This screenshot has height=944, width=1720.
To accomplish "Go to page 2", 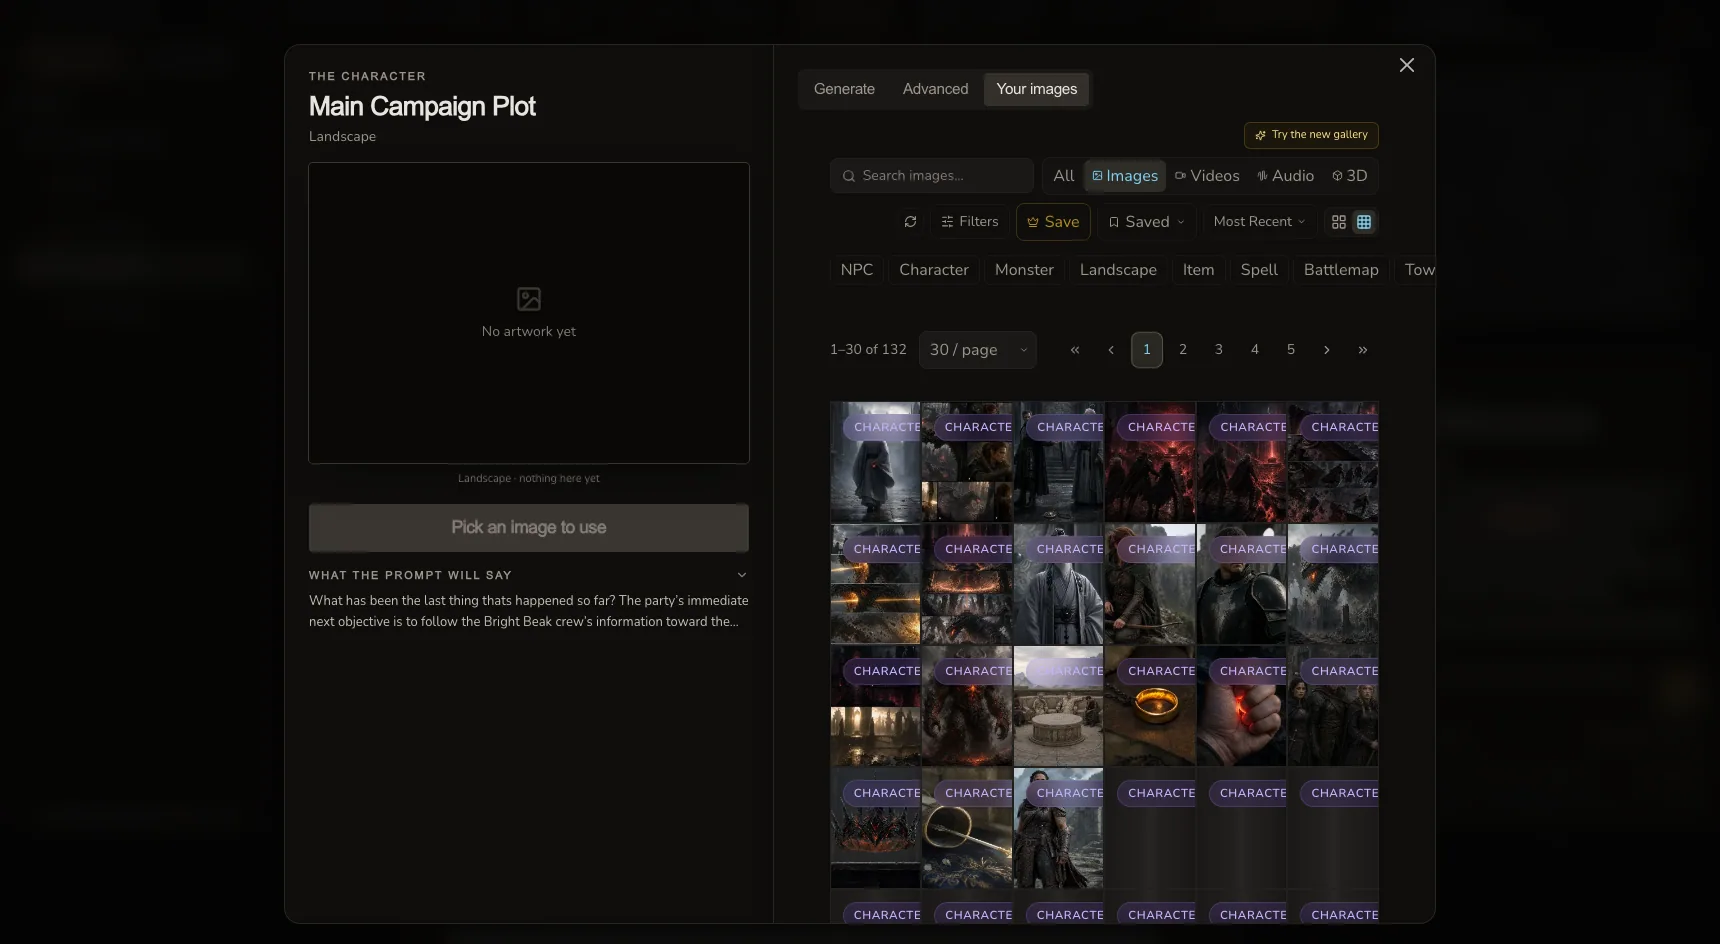I will tap(1183, 350).
